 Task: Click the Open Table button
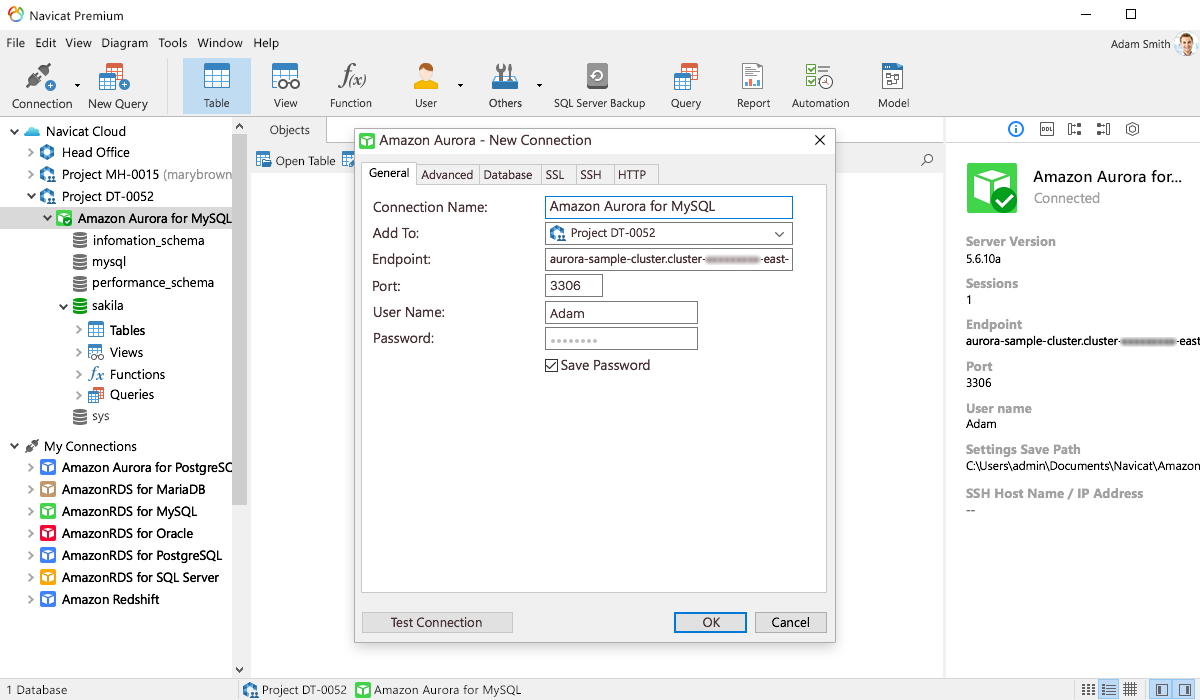click(296, 160)
